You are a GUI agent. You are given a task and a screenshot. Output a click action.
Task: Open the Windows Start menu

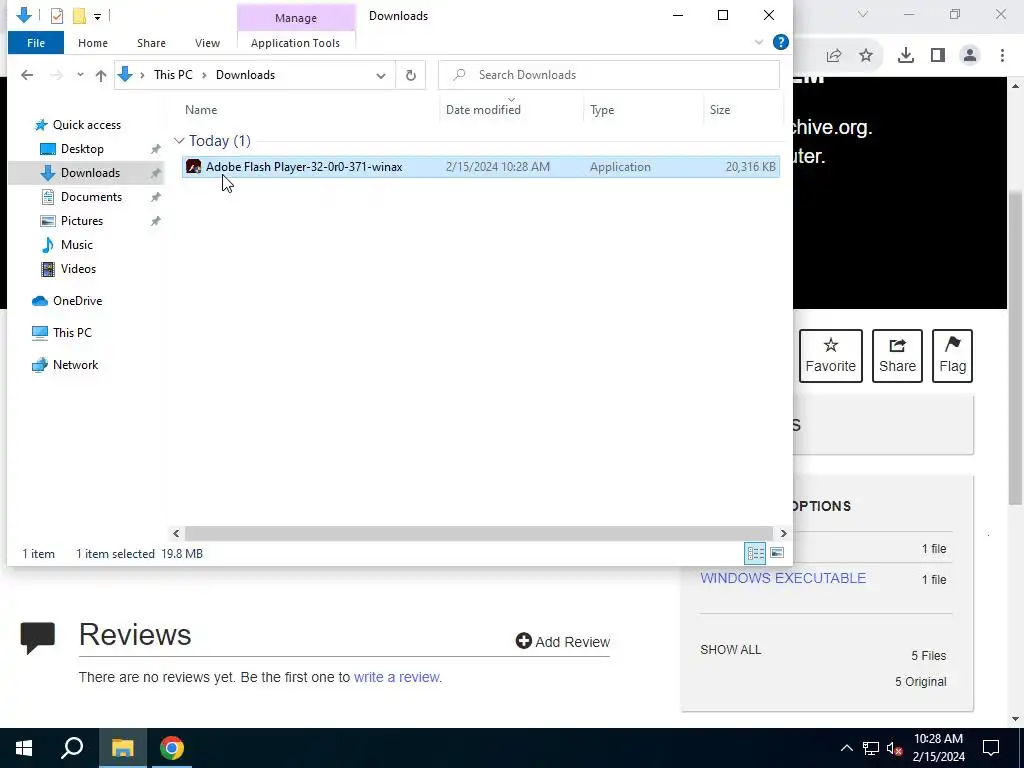24,748
